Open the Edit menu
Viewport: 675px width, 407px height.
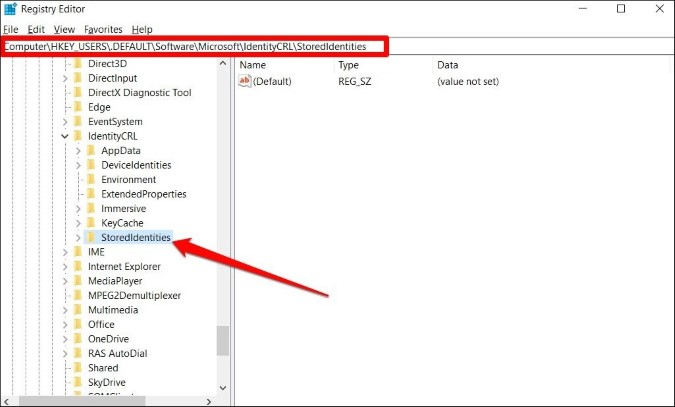[36, 29]
